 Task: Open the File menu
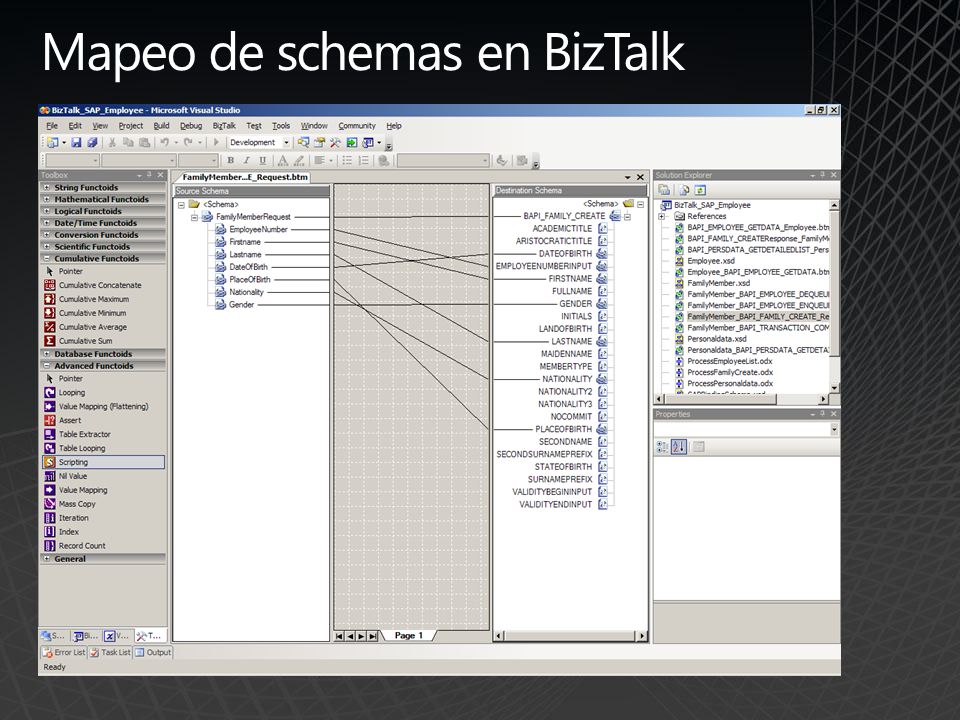(52, 126)
